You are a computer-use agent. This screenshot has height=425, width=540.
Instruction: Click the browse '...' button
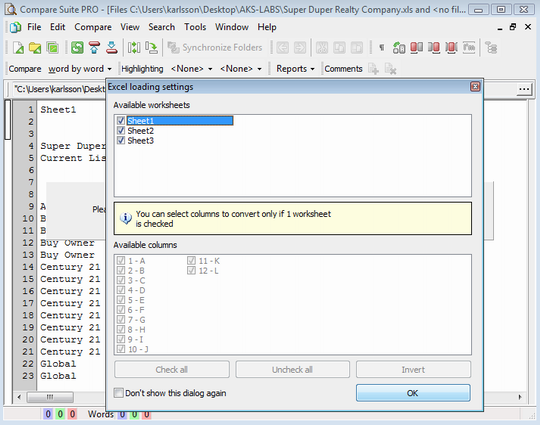point(524,89)
